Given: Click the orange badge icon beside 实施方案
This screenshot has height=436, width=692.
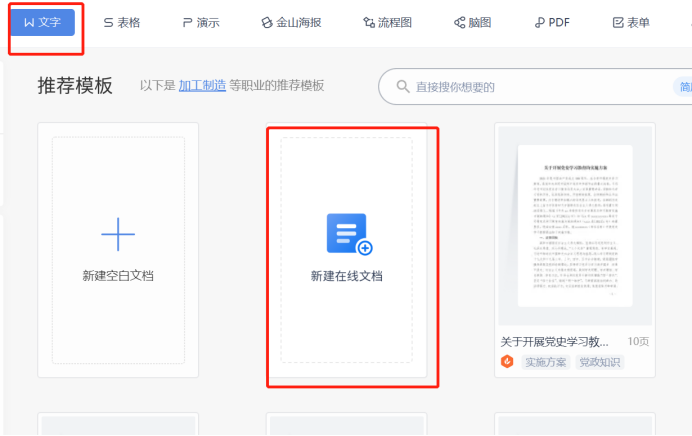Looking at the screenshot, I should pos(507,362).
